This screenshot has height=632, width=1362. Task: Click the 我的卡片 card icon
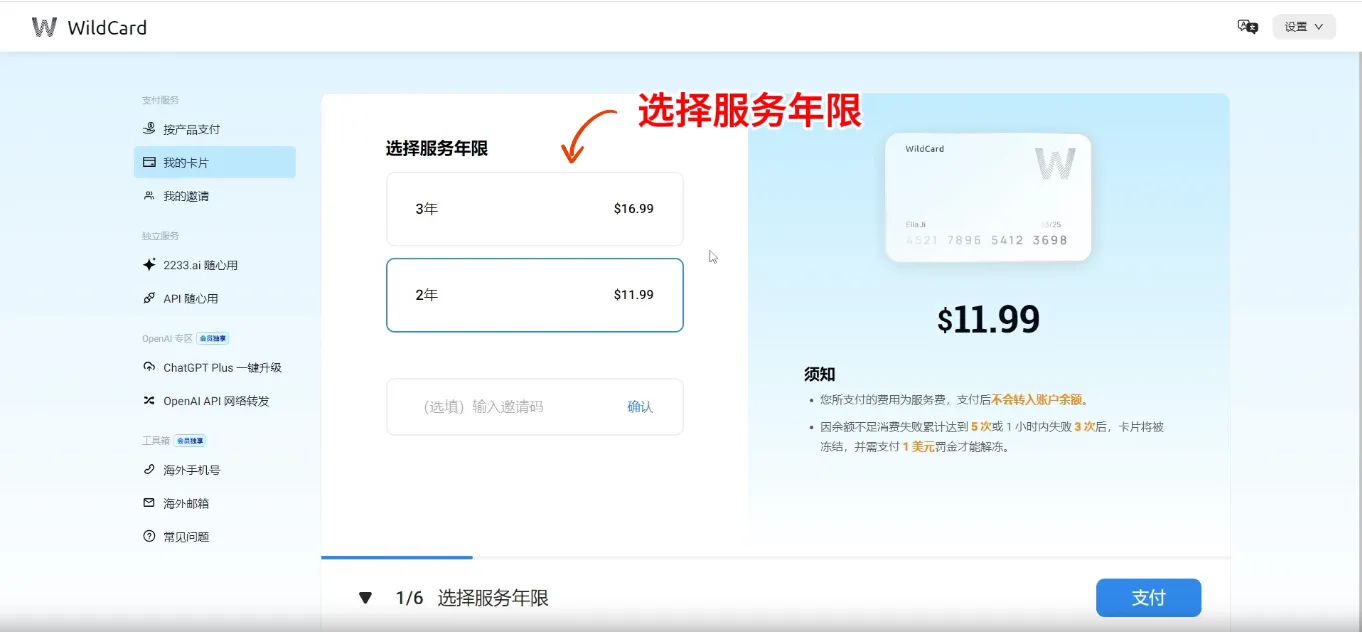point(149,162)
